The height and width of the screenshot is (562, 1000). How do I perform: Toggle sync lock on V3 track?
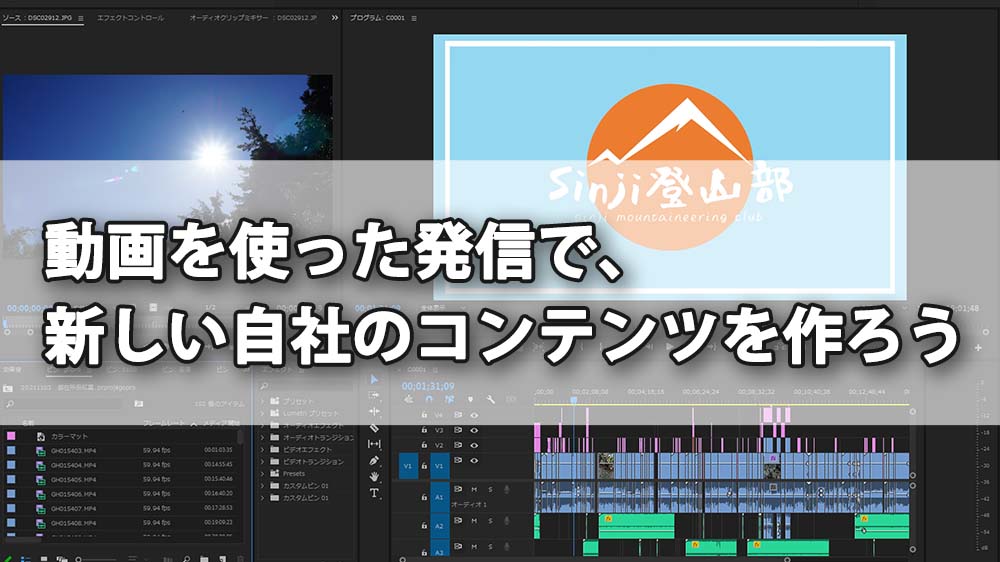[457, 430]
